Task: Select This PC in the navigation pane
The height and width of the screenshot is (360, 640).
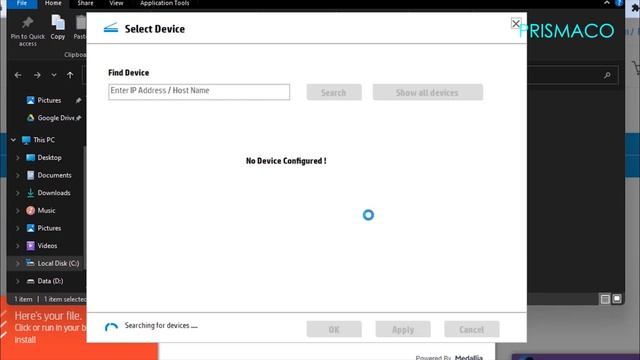Action: tap(39, 140)
